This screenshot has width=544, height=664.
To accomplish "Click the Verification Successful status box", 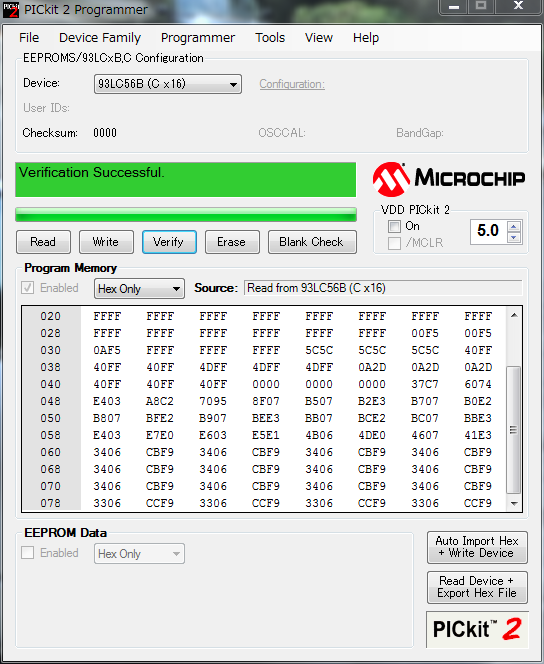I will (x=185, y=180).
